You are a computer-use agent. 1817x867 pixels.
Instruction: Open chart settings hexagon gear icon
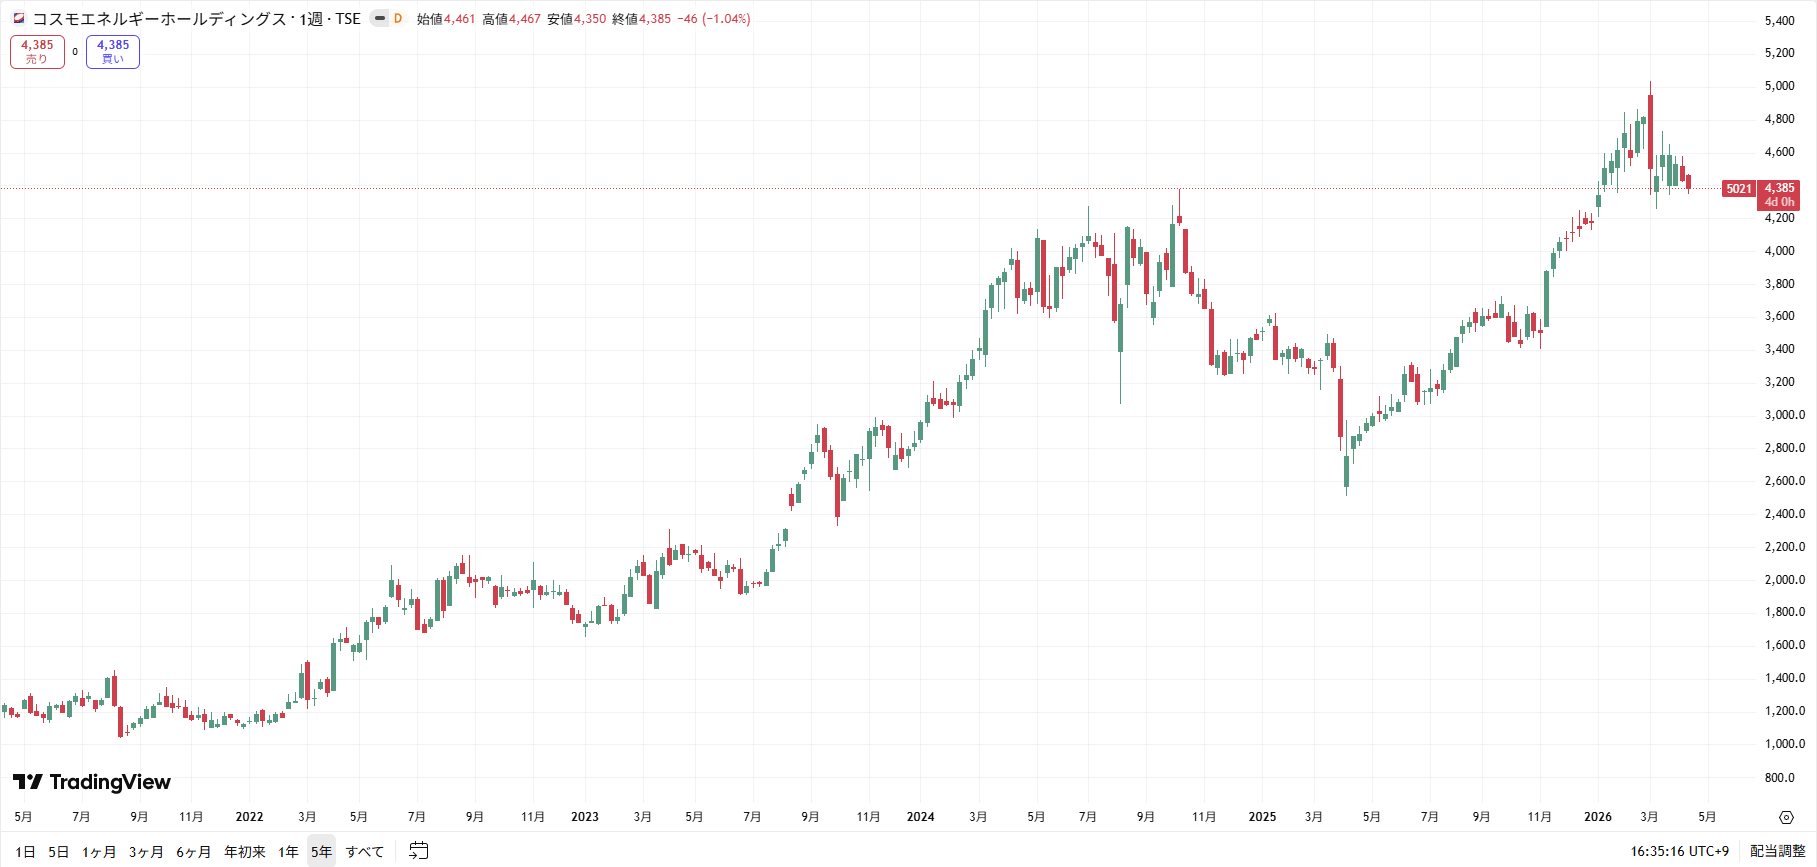click(1786, 817)
